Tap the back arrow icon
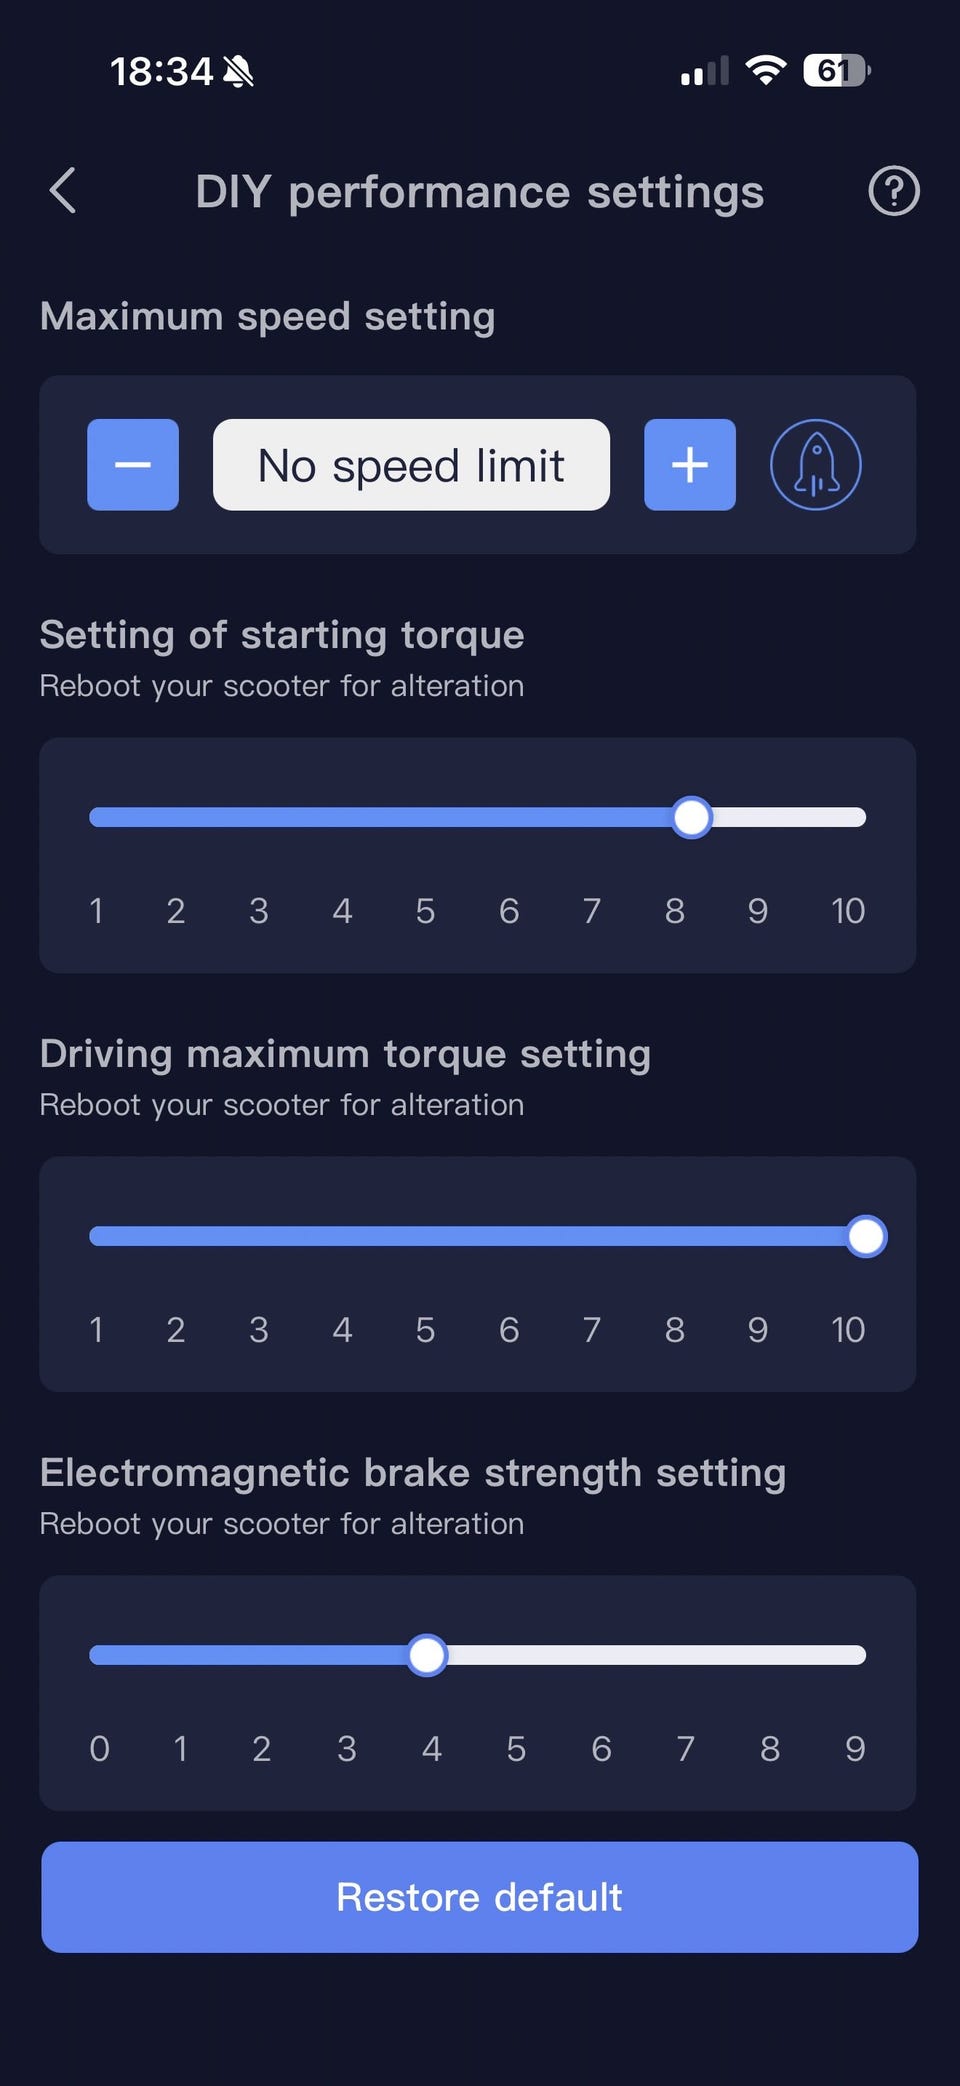 pyautogui.click(x=63, y=190)
